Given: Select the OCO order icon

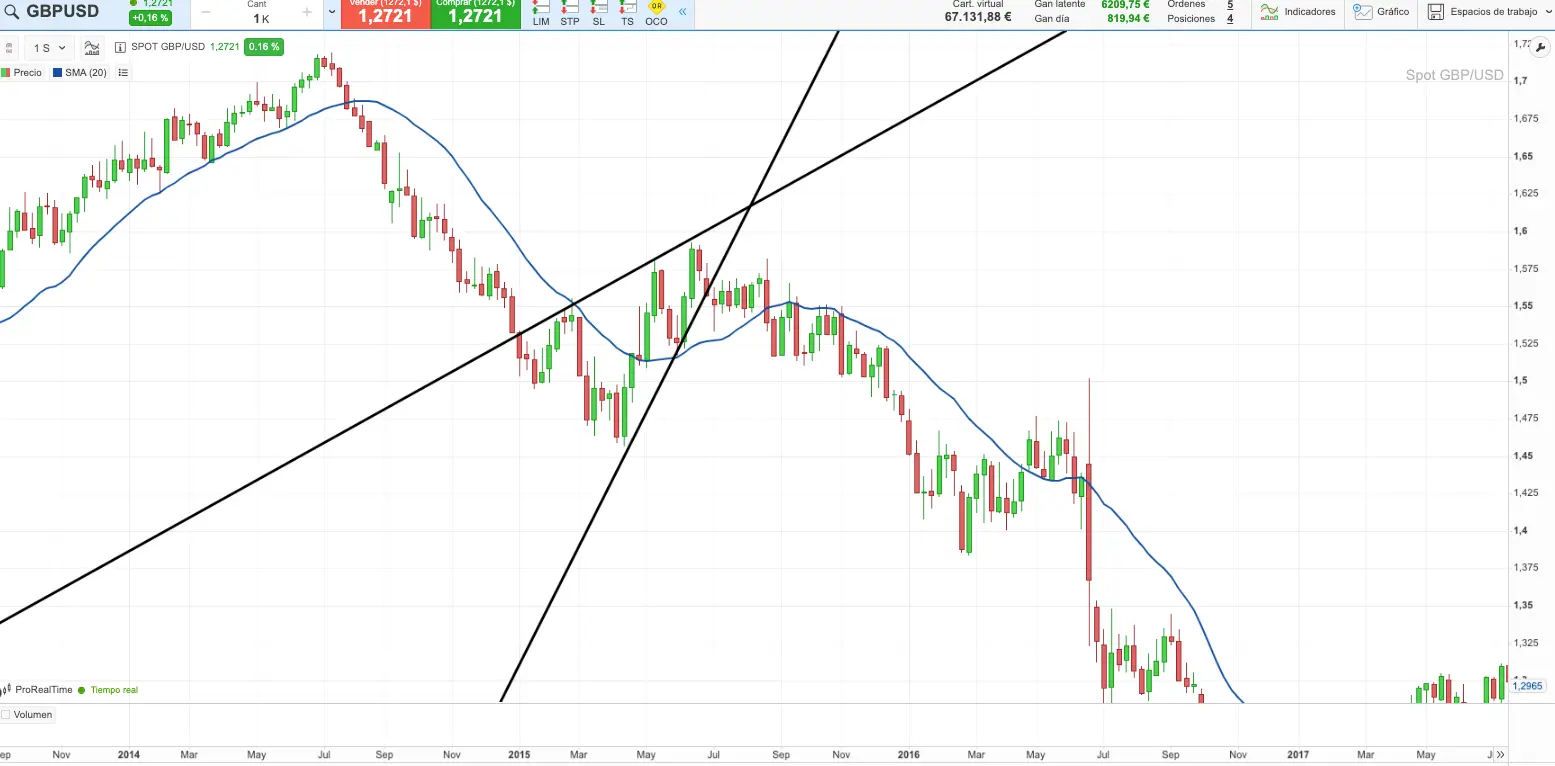Looking at the screenshot, I should pyautogui.click(x=656, y=12).
